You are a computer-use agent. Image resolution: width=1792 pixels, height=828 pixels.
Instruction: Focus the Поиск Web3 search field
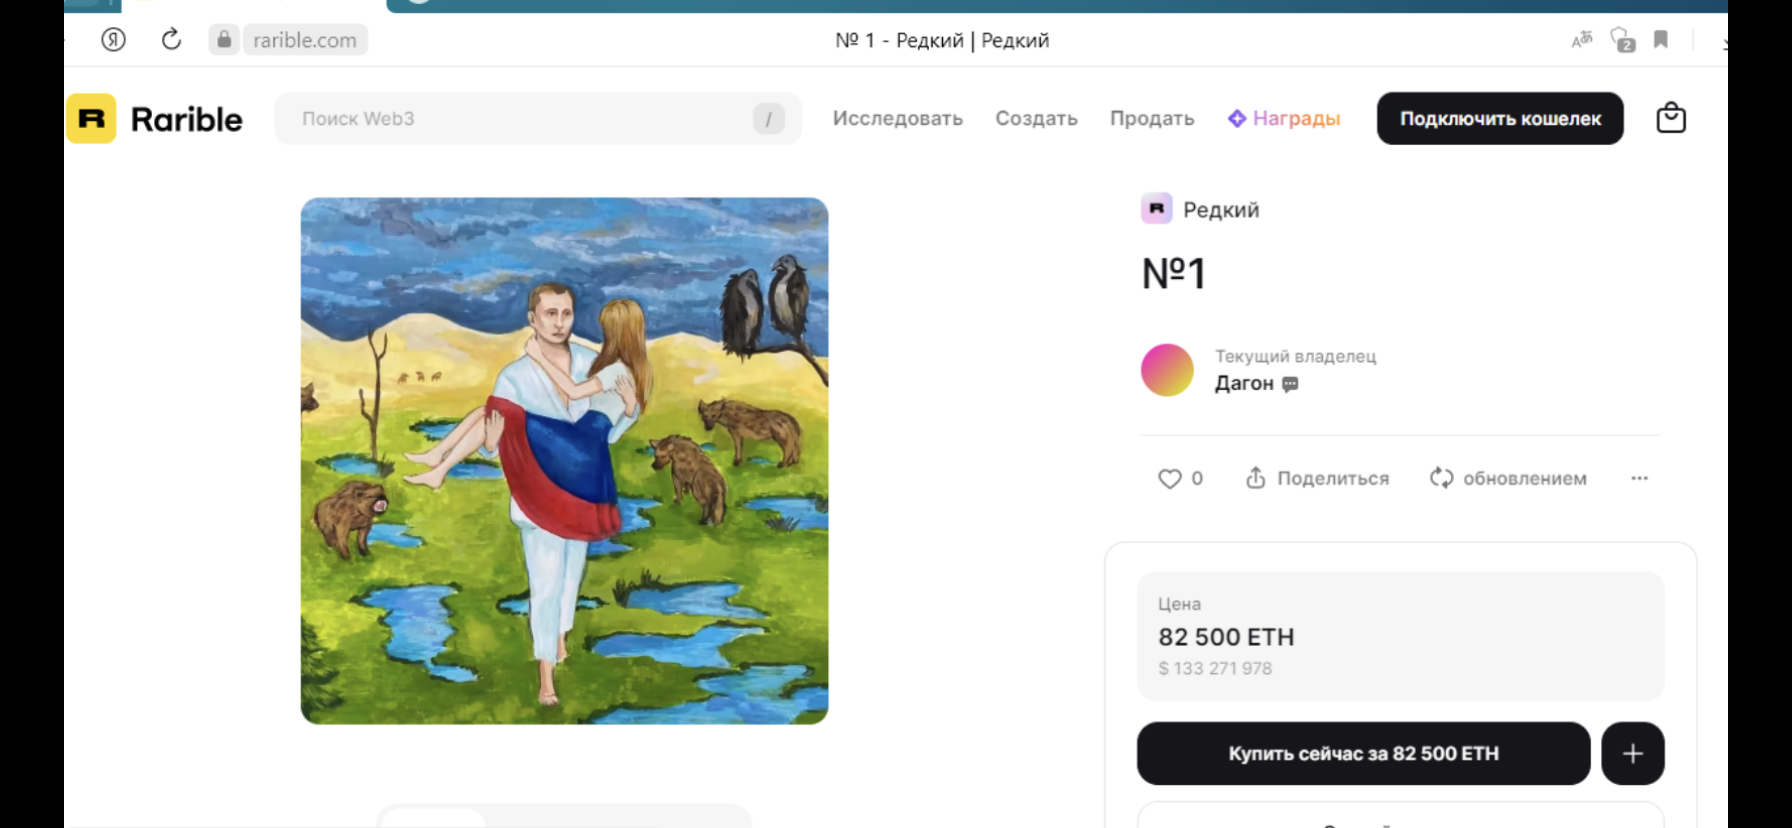538,118
